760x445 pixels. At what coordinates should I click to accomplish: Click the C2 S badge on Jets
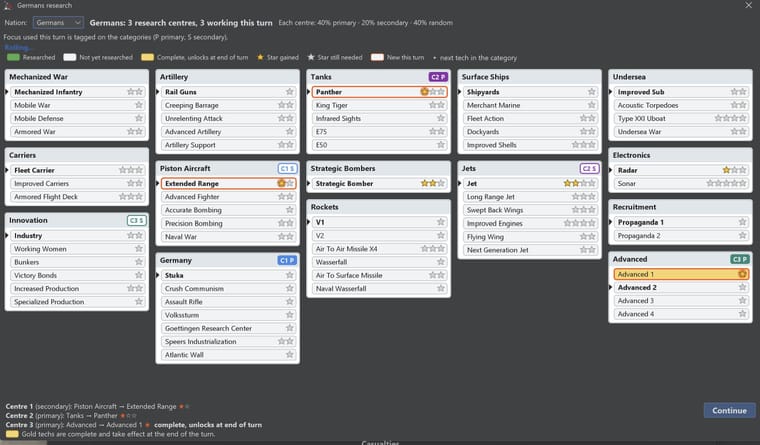(589, 169)
